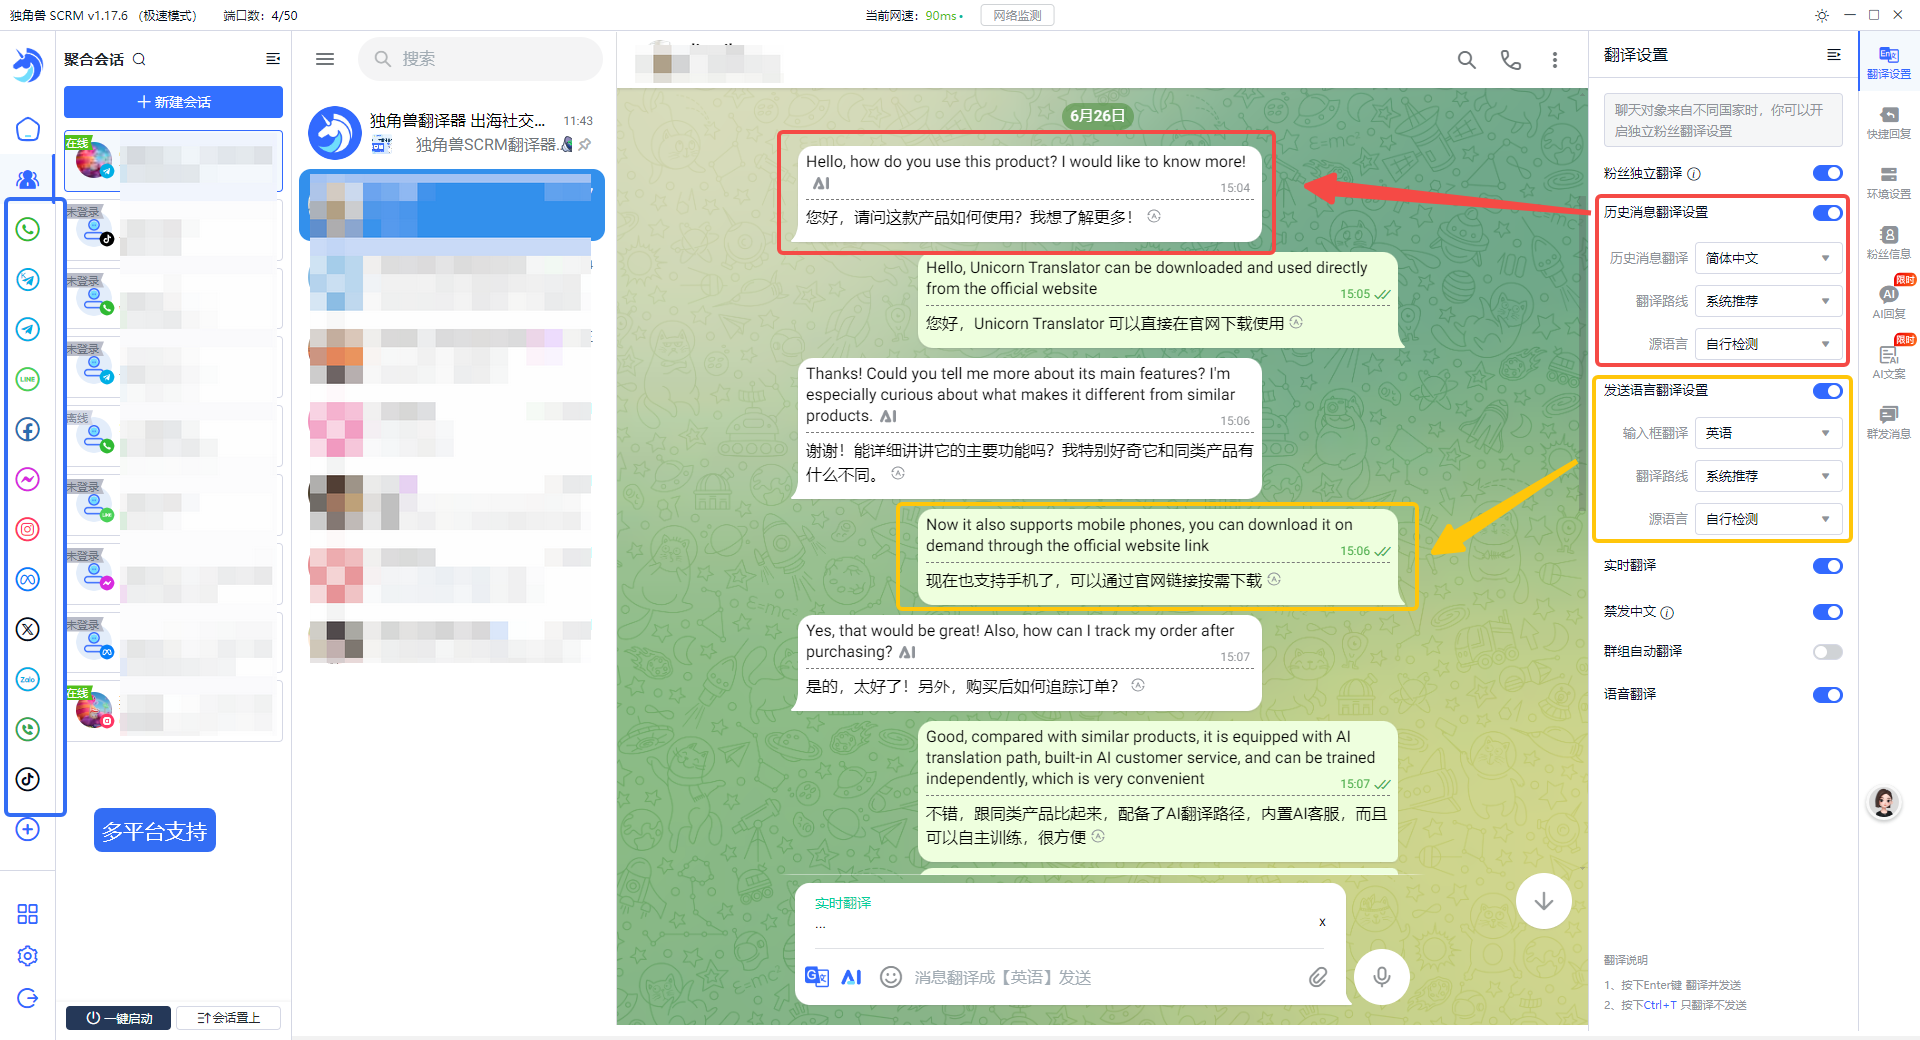Select the LINE platform icon
Image resolution: width=1920 pixels, height=1040 pixels.
click(x=28, y=379)
